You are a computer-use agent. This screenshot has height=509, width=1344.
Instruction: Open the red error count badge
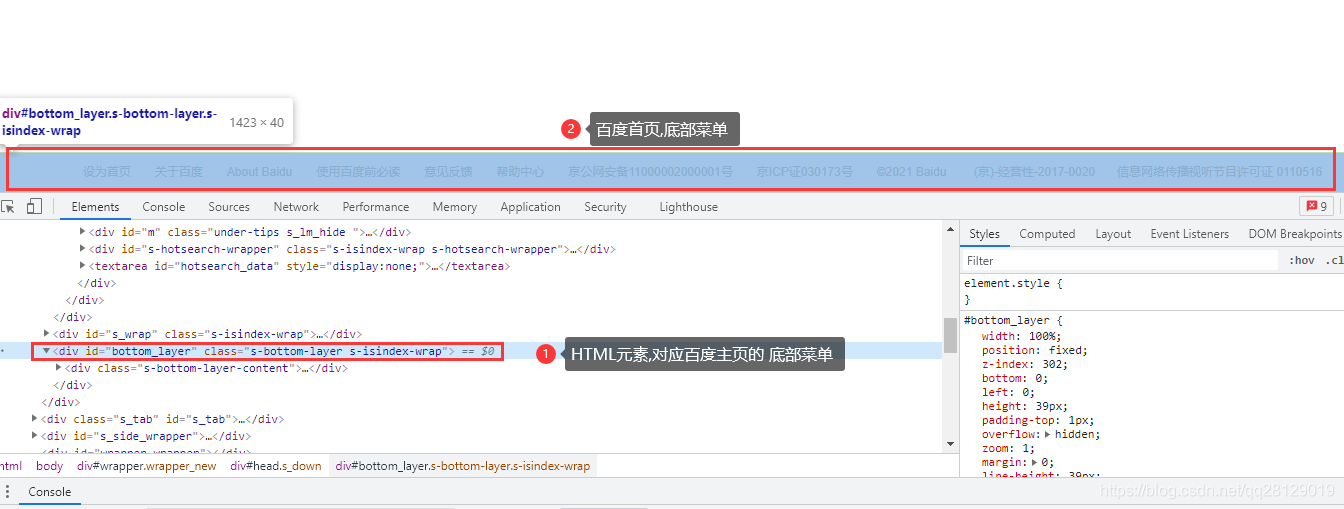point(1316,207)
